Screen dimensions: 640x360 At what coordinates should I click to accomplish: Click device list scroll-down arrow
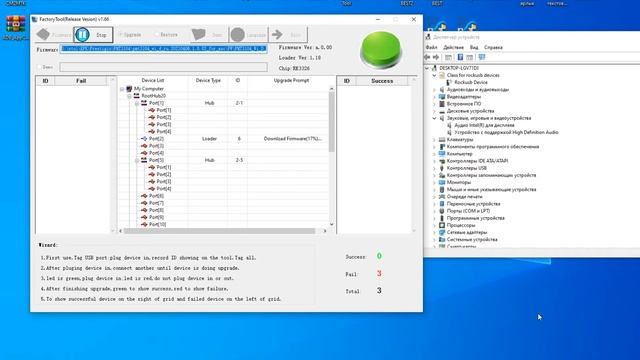(331, 224)
